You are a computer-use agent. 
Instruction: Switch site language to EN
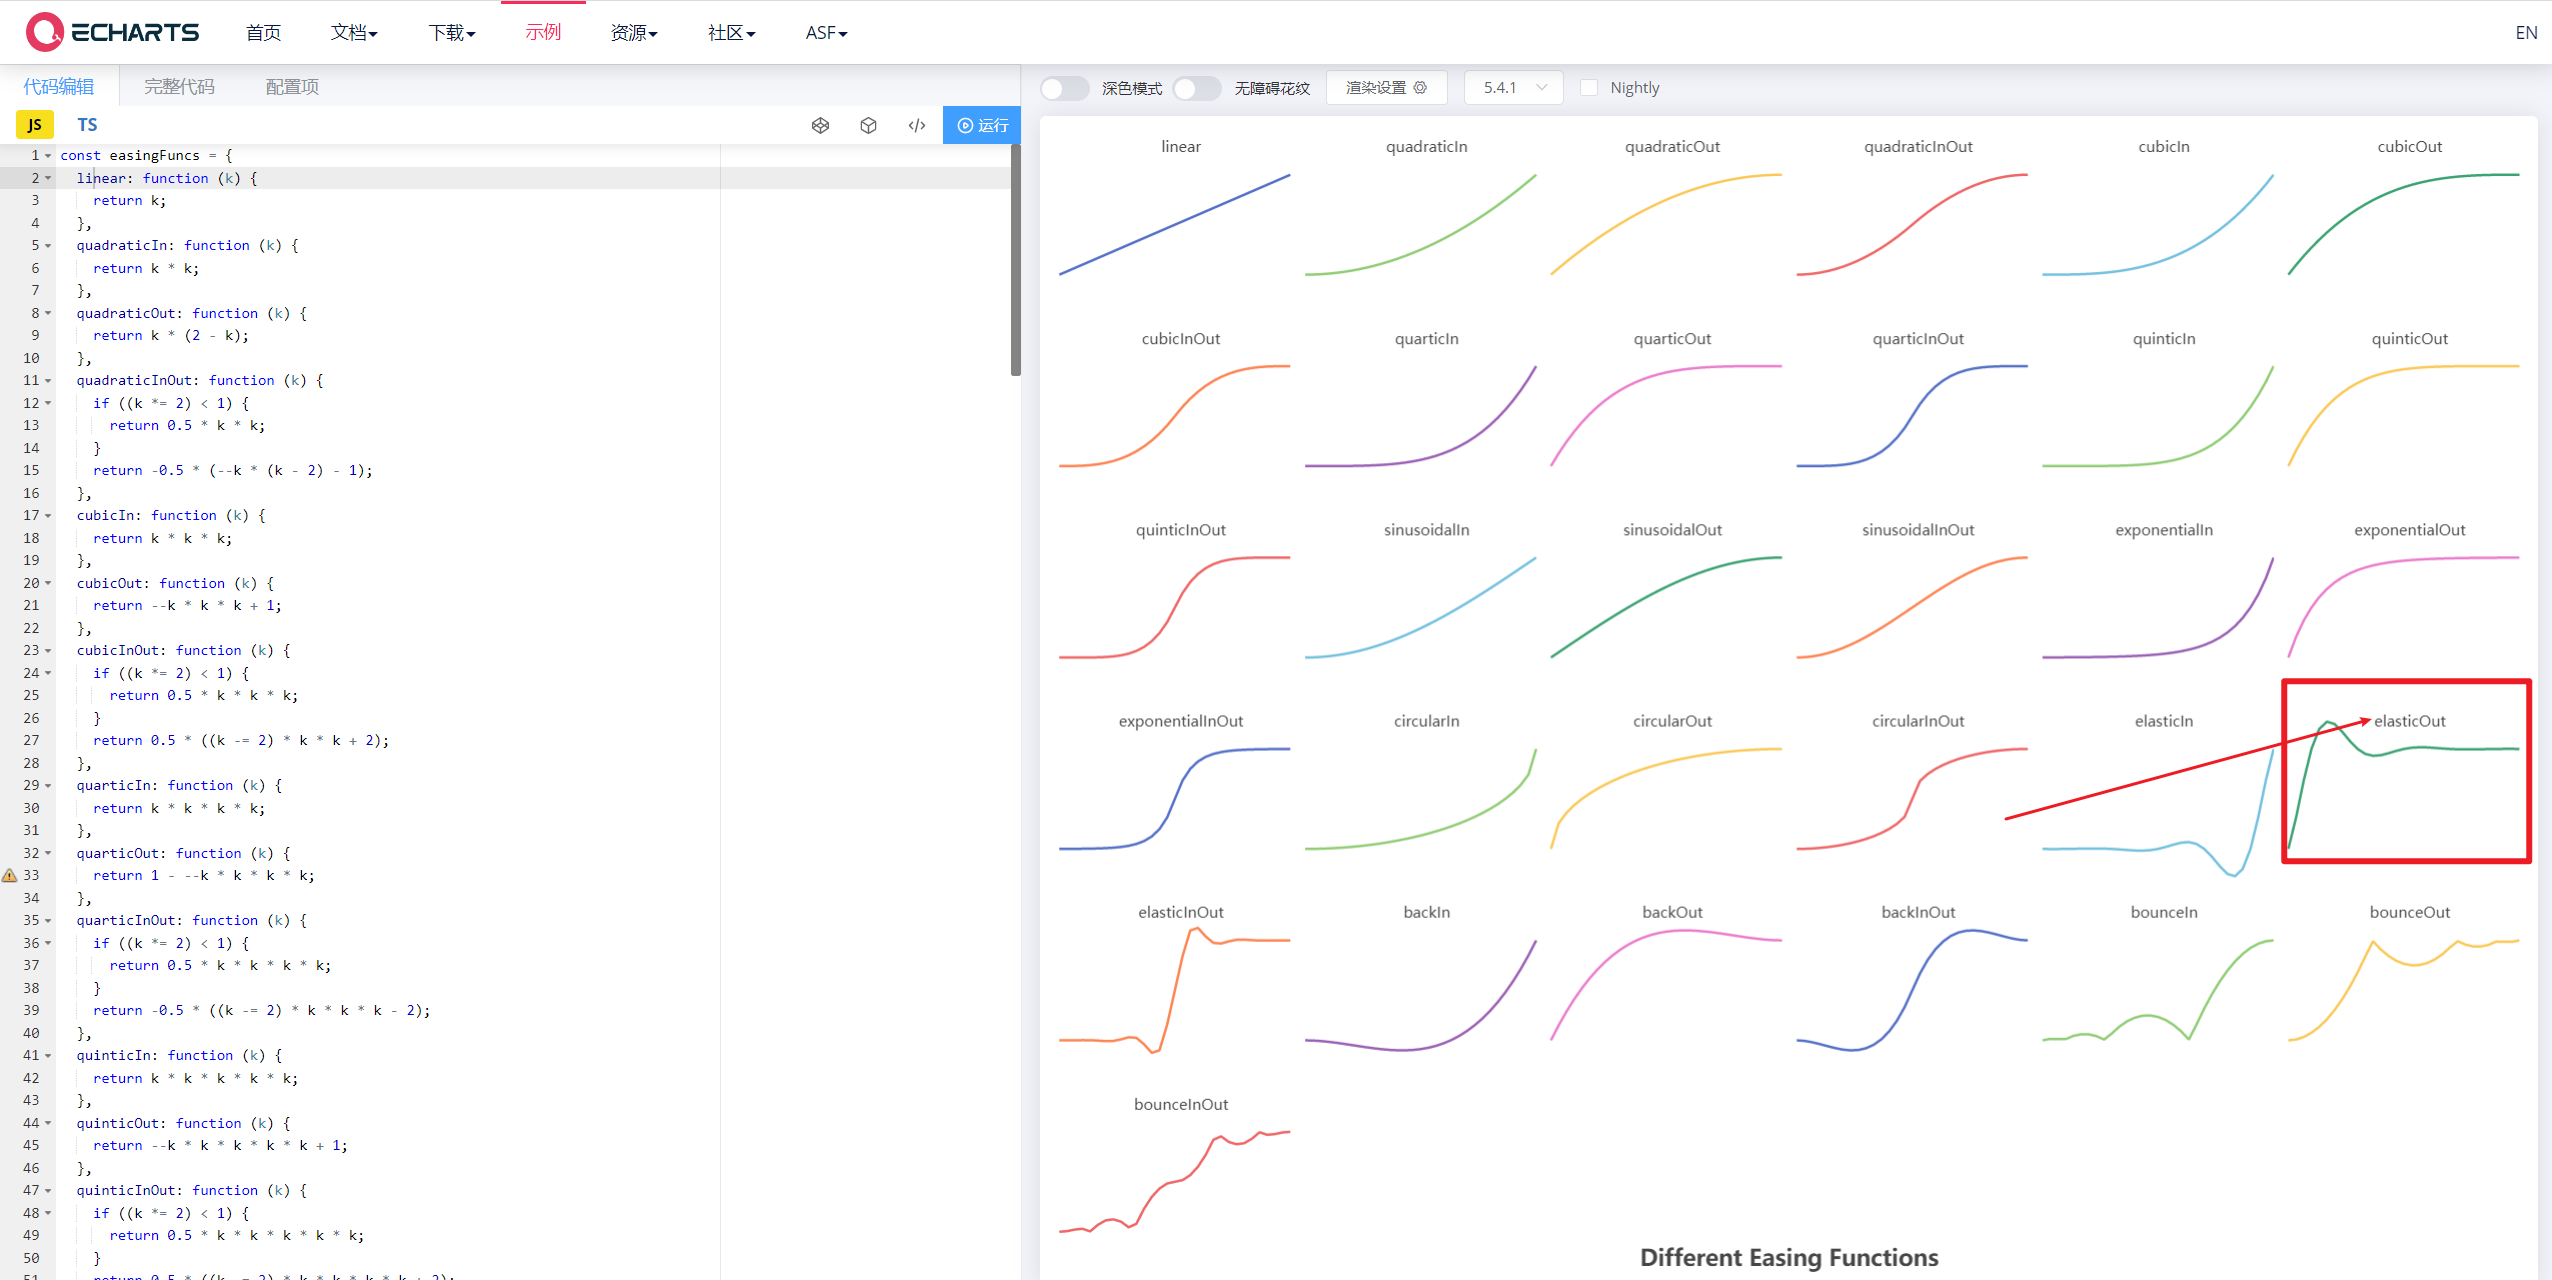2525,33
